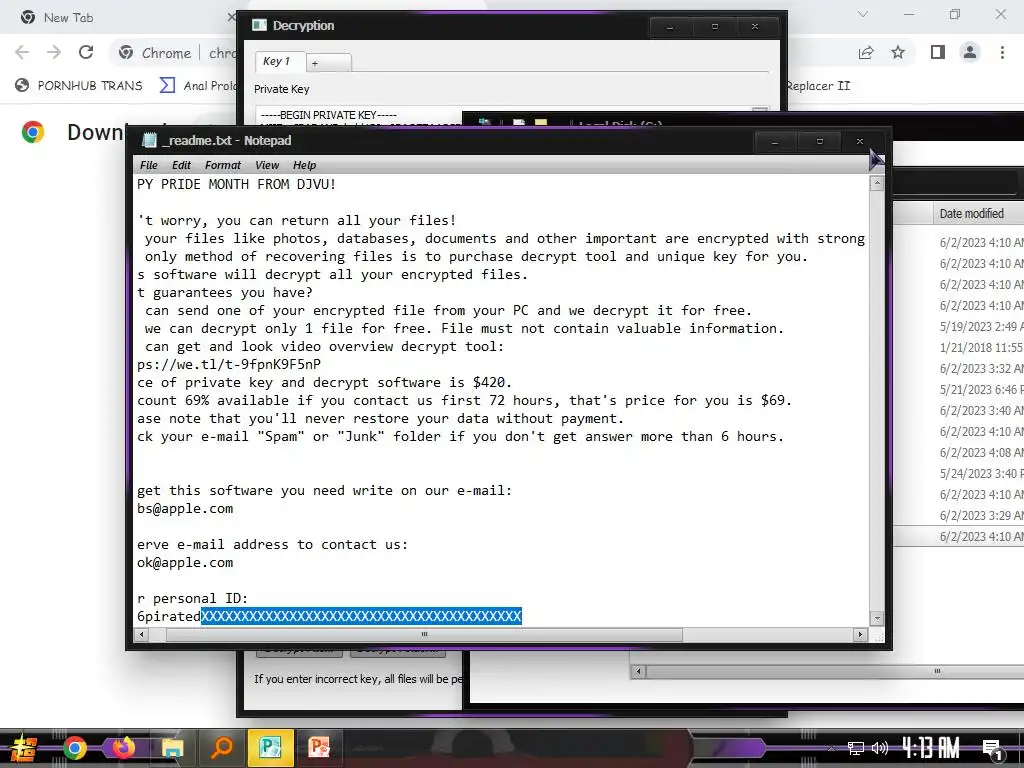Open the Chrome profile avatar menu
Image resolution: width=1024 pixels, height=768 pixels.
970,52
